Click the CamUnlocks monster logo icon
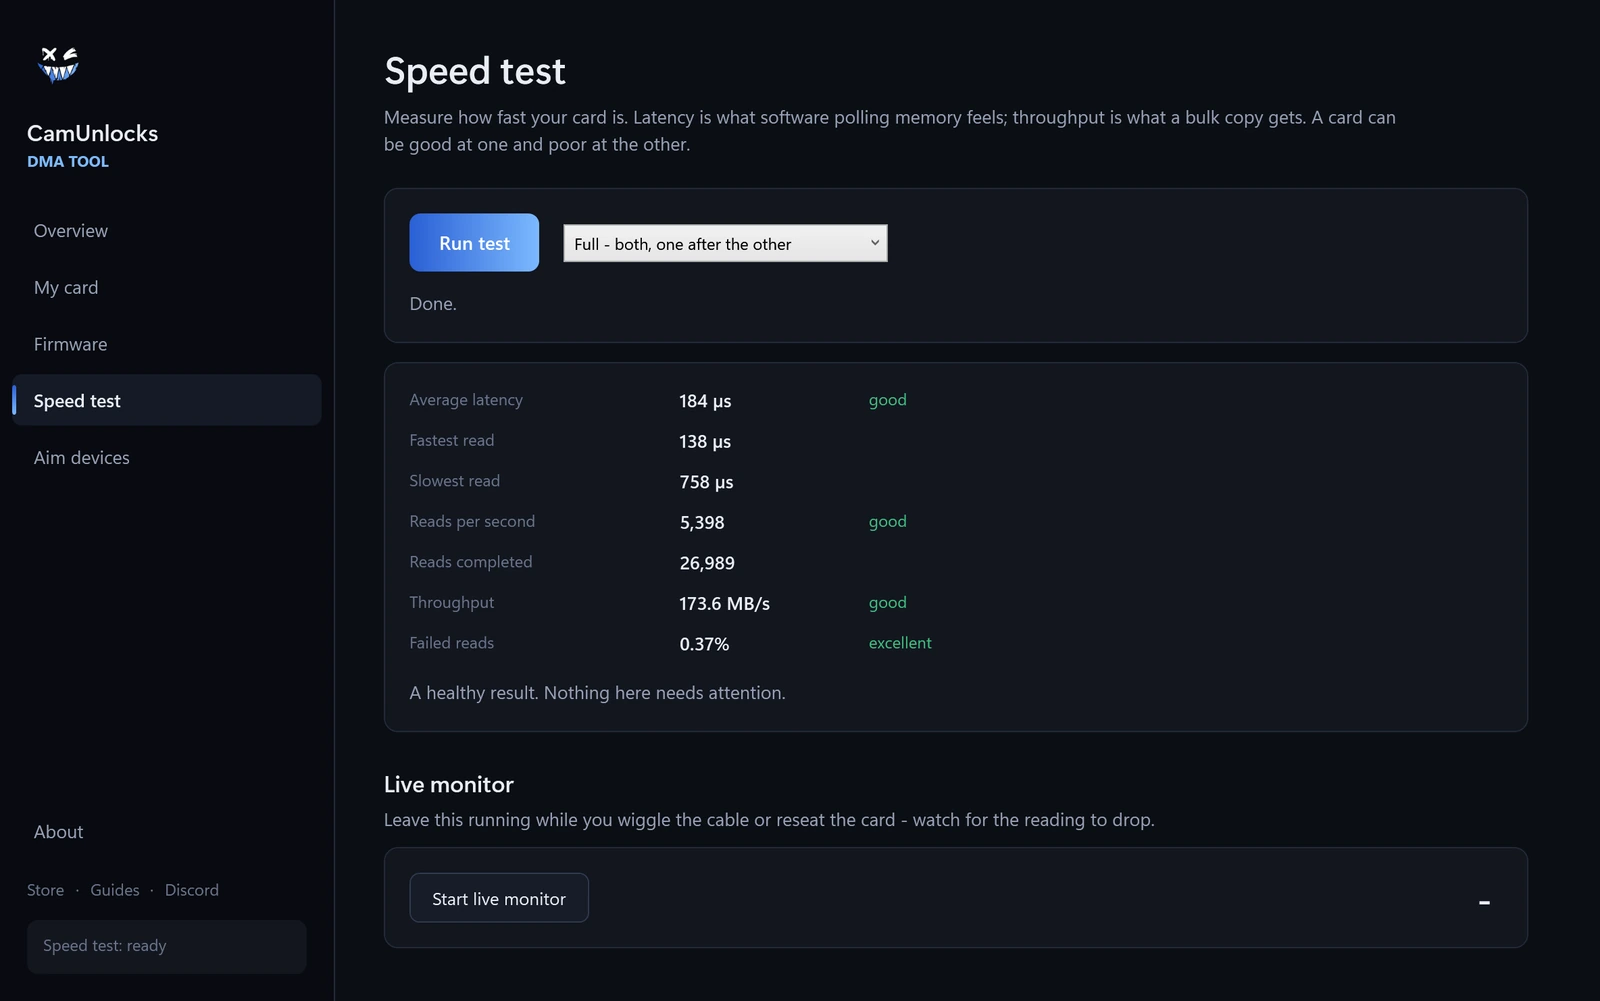Viewport: 1600px width, 1001px height. point(58,64)
